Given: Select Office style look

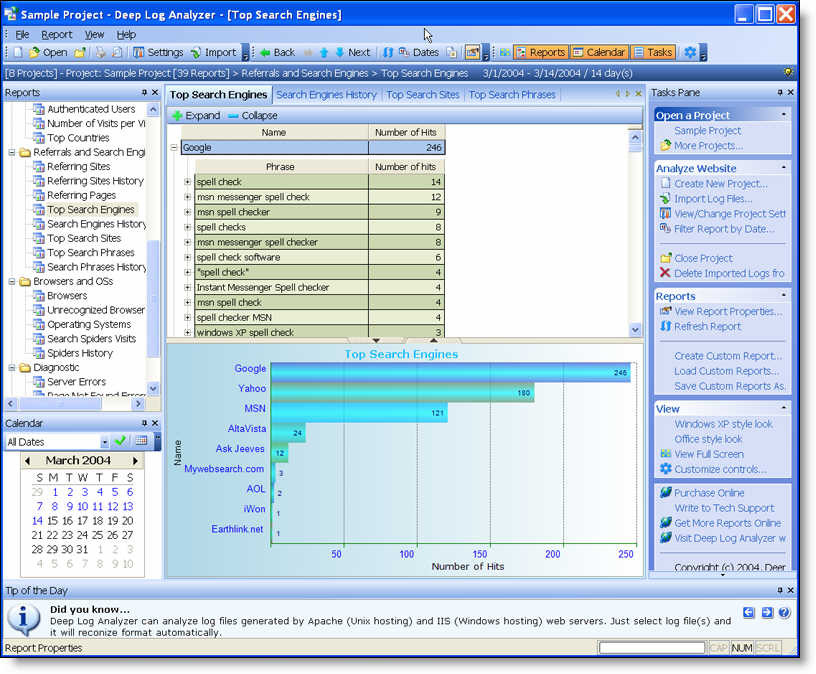Looking at the screenshot, I should point(708,439).
